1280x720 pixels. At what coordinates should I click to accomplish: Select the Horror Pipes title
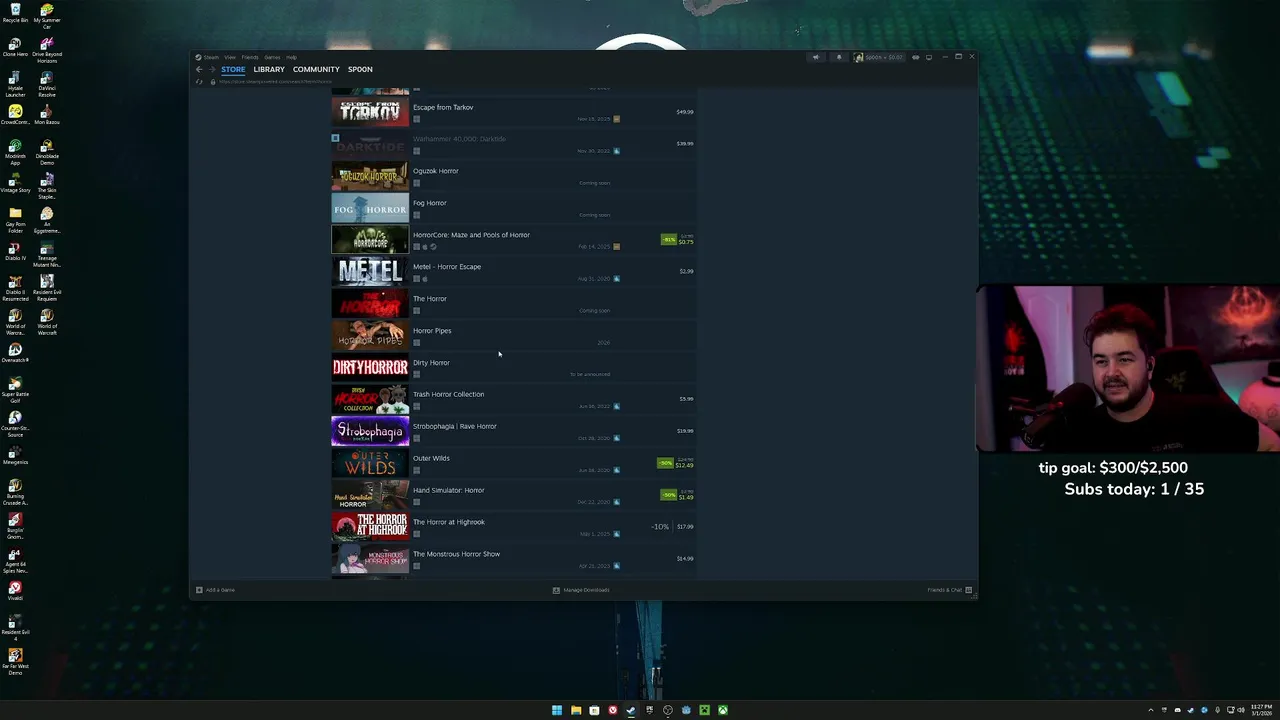432,331
